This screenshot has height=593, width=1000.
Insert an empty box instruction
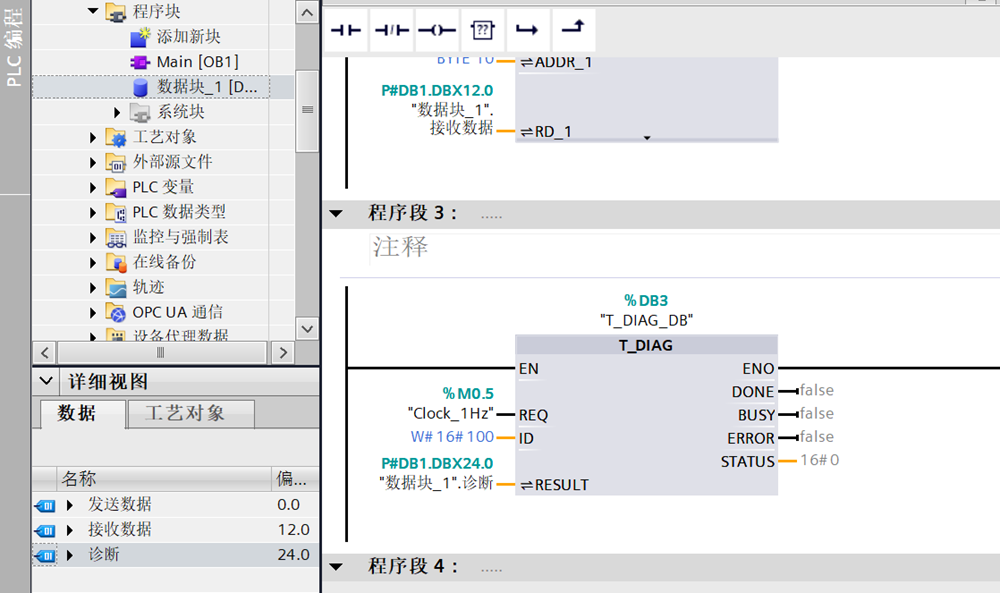(482, 30)
